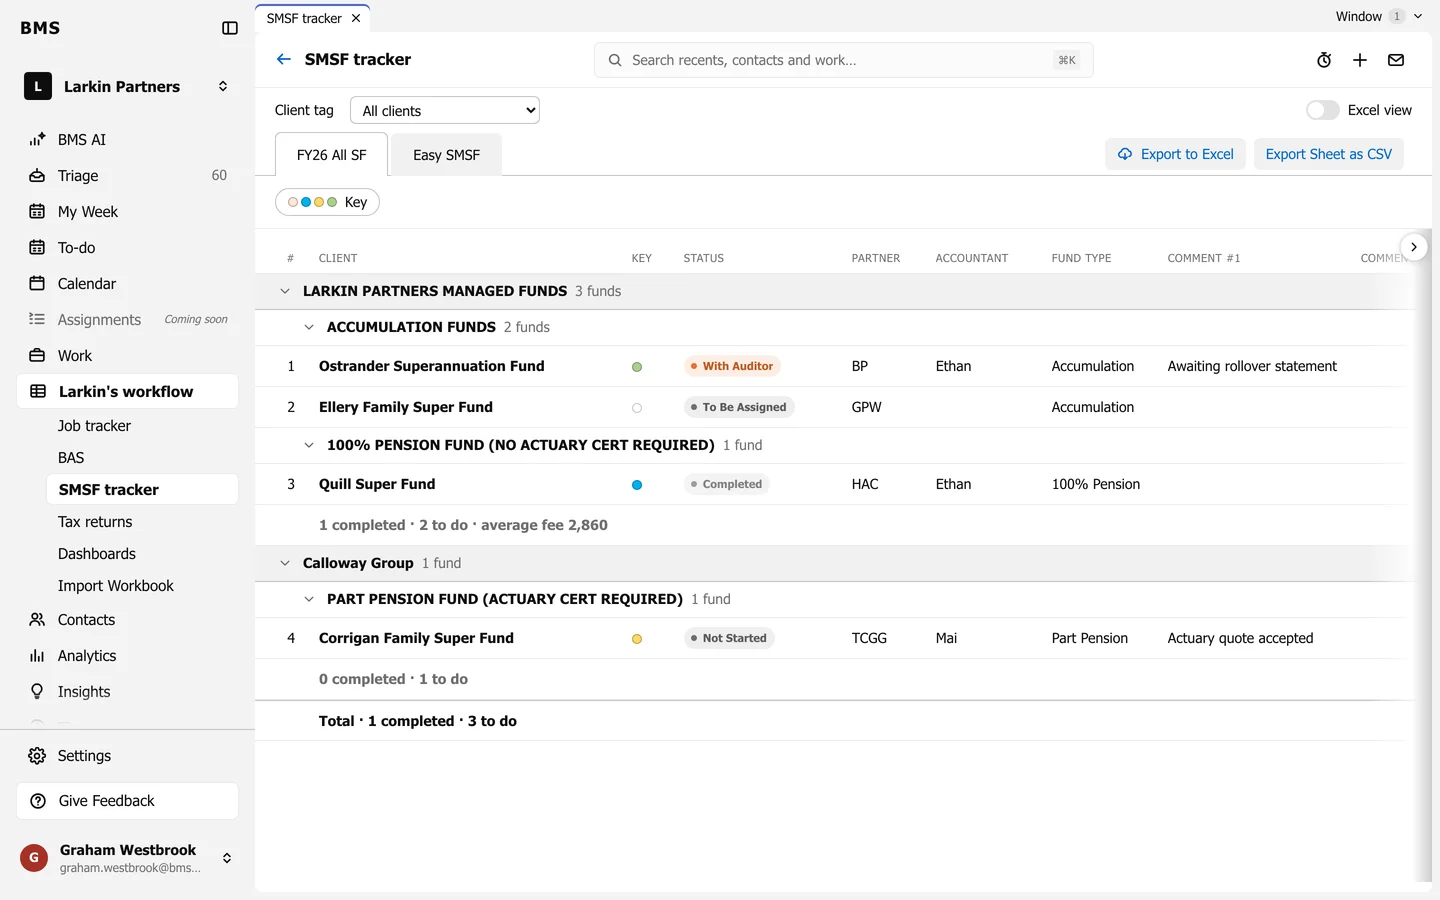Collapse the Accumulation Funds subgroup
Screen dimensions: 1440x900
(309, 327)
